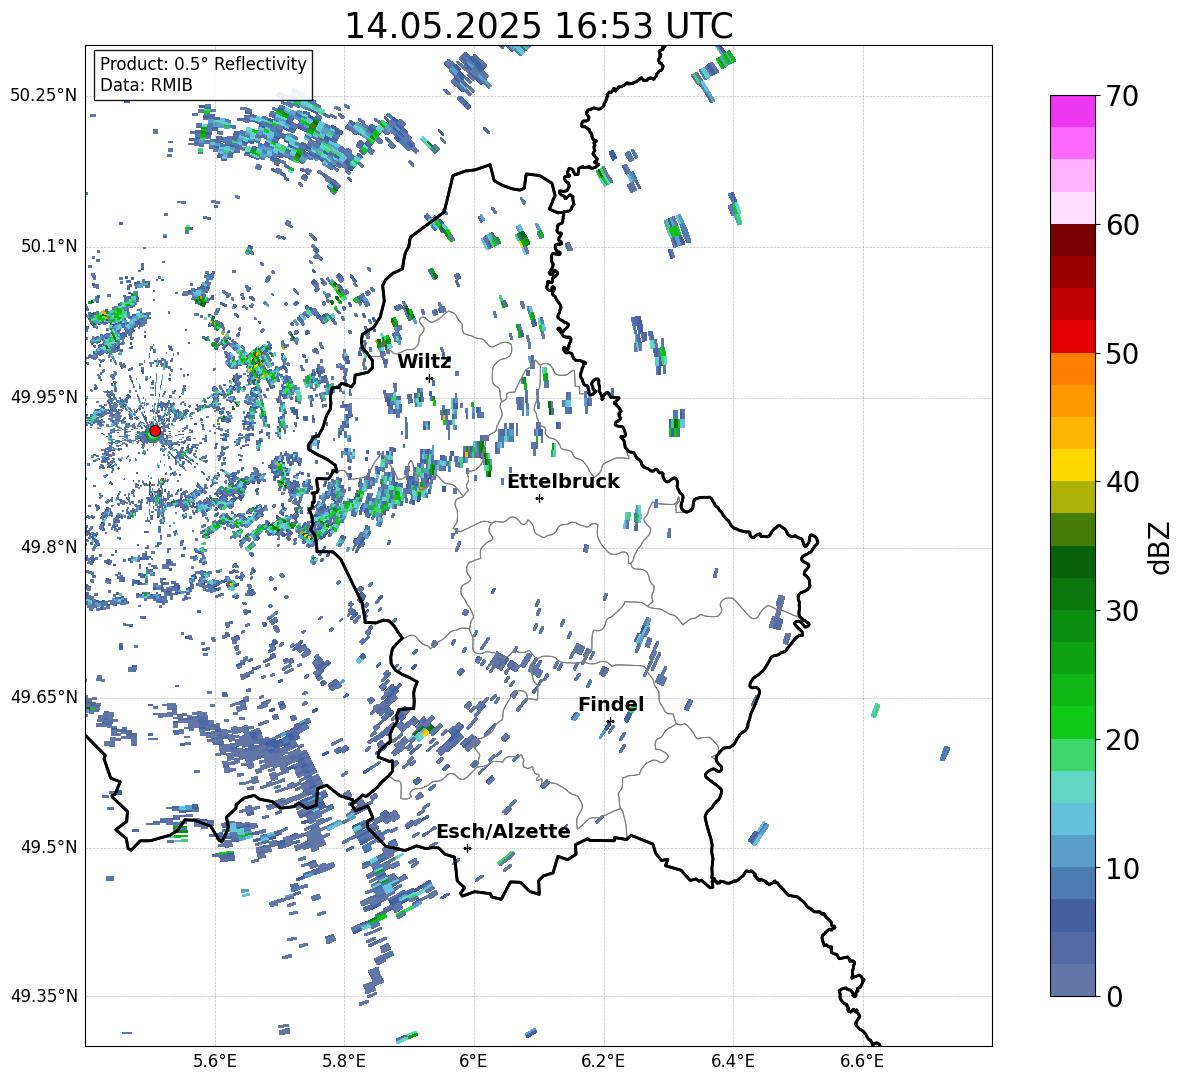
Task: Click the 50.1°N latitude label
Action: (49, 246)
